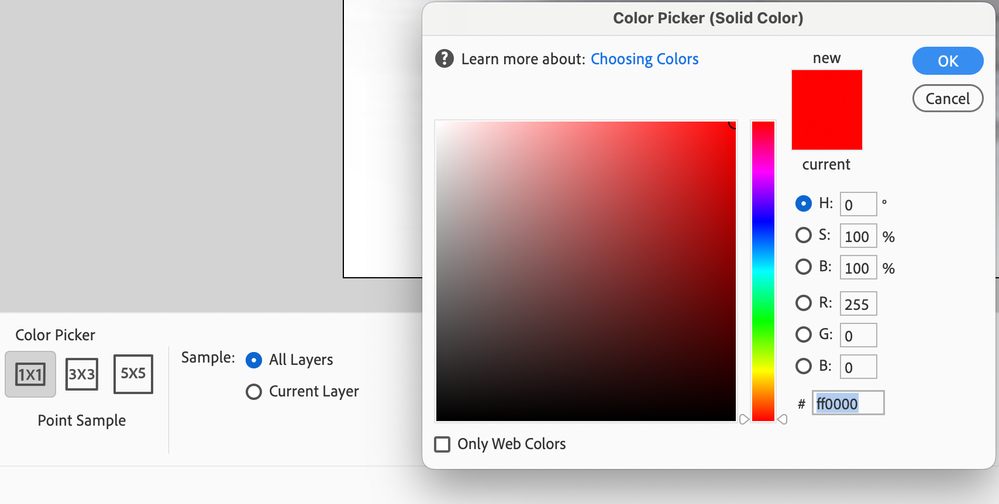
Task: Select the R red radio button
Action: coord(803,303)
